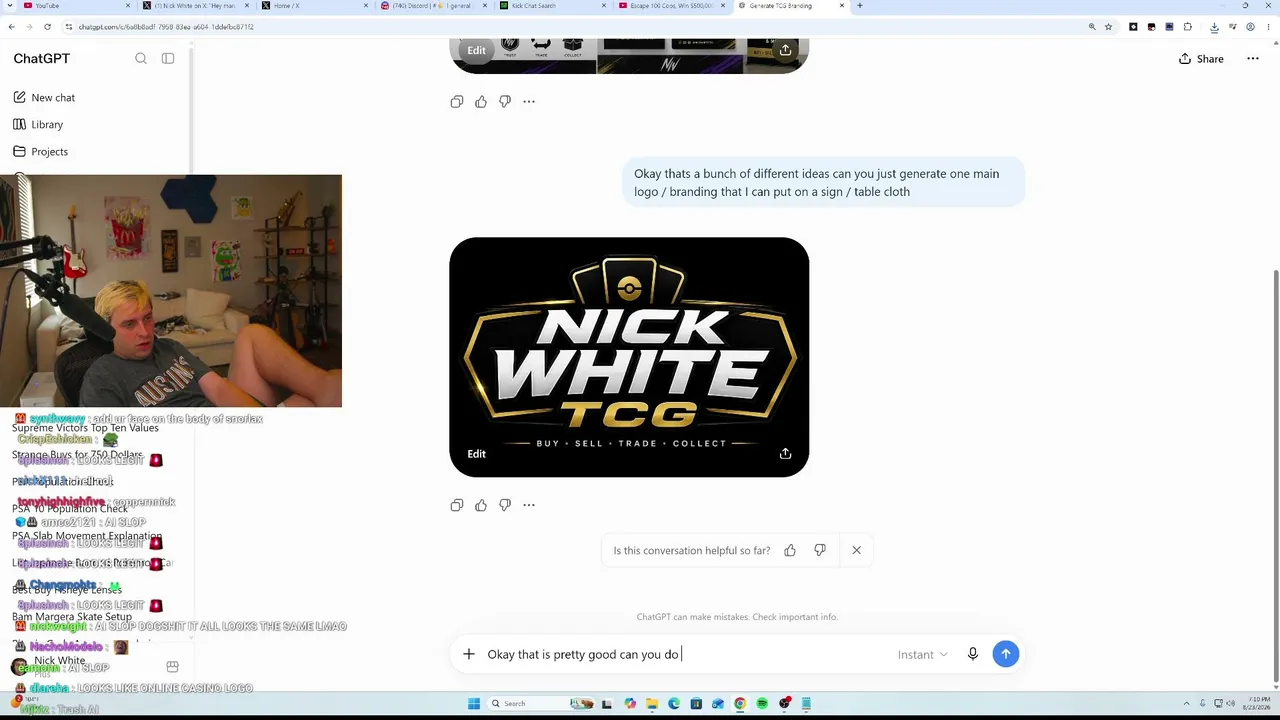Switch to the Kick Chat Search tab
1280x720 pixels.
(555, 6)
